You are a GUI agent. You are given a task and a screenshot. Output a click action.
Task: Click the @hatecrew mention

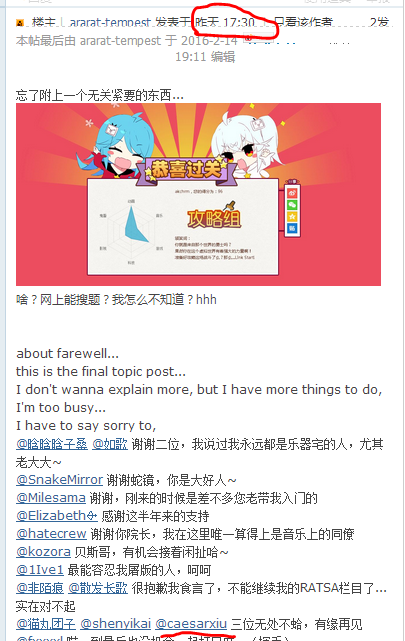click(x=51, y=533)
